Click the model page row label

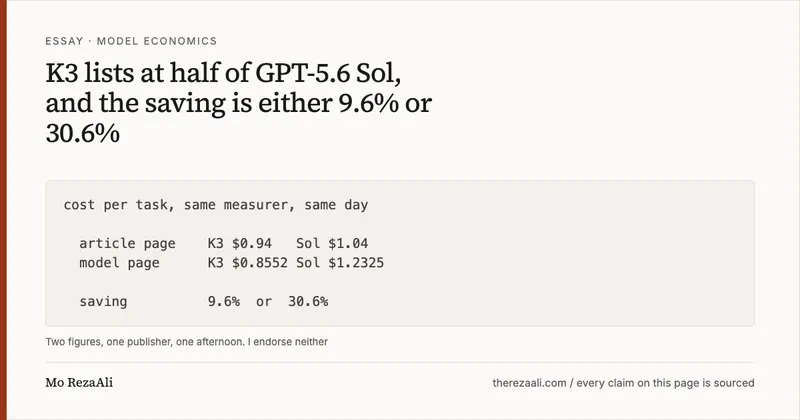119,263
